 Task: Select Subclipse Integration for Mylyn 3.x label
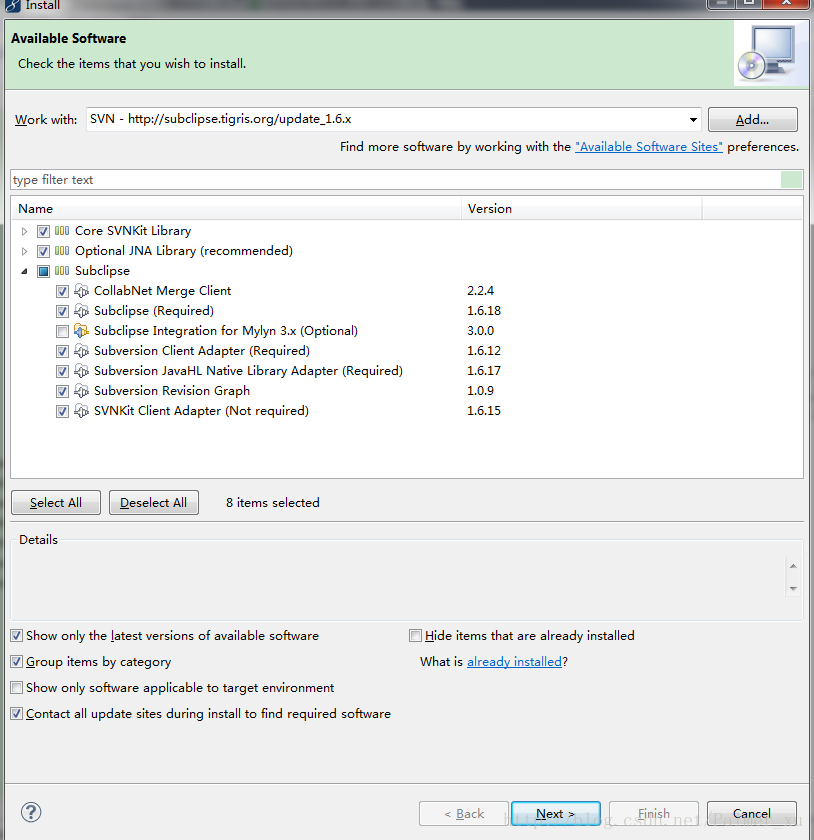click(226, 331)
